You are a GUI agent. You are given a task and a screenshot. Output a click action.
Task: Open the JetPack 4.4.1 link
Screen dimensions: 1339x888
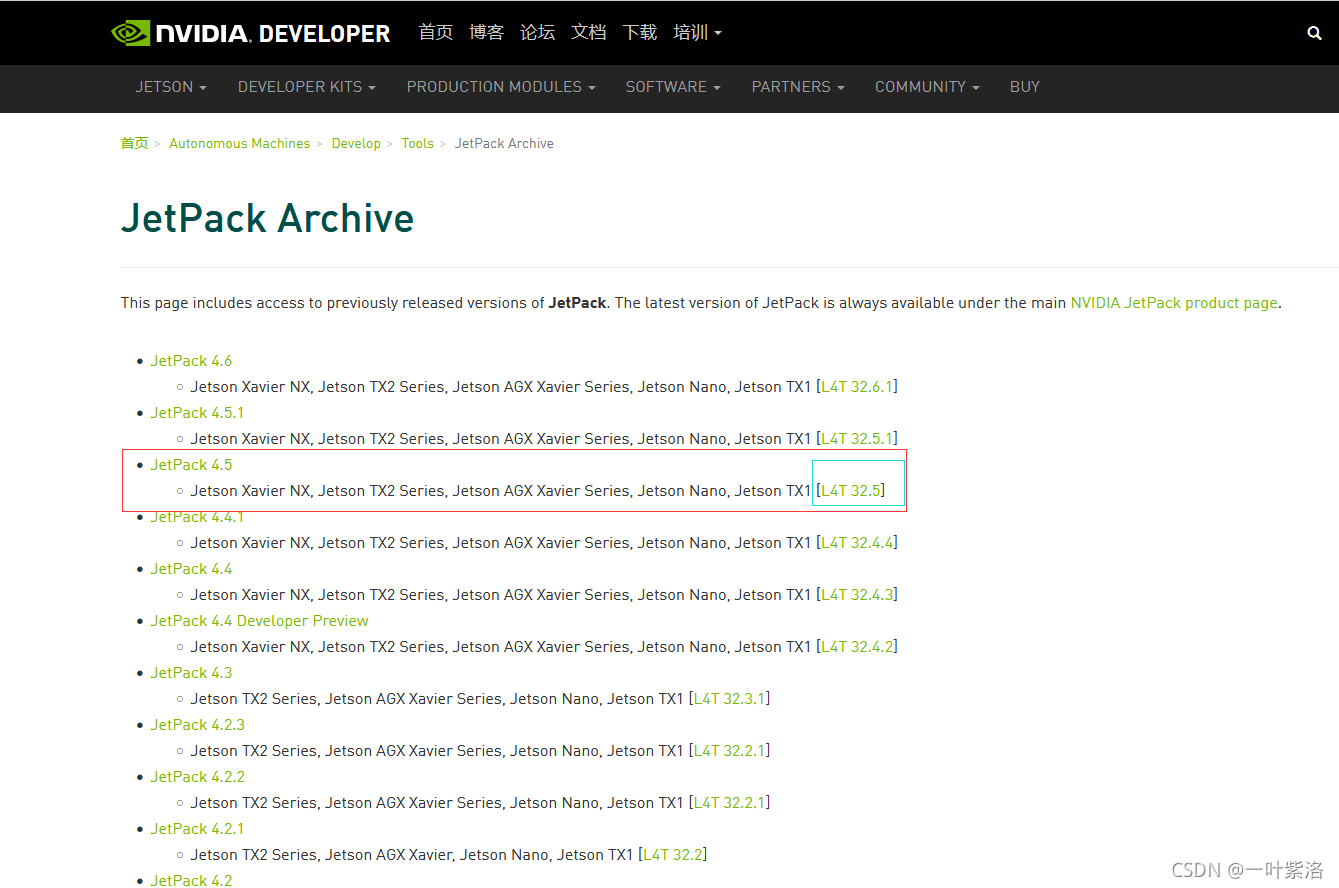pyautogui.click(x=197, y=517)
